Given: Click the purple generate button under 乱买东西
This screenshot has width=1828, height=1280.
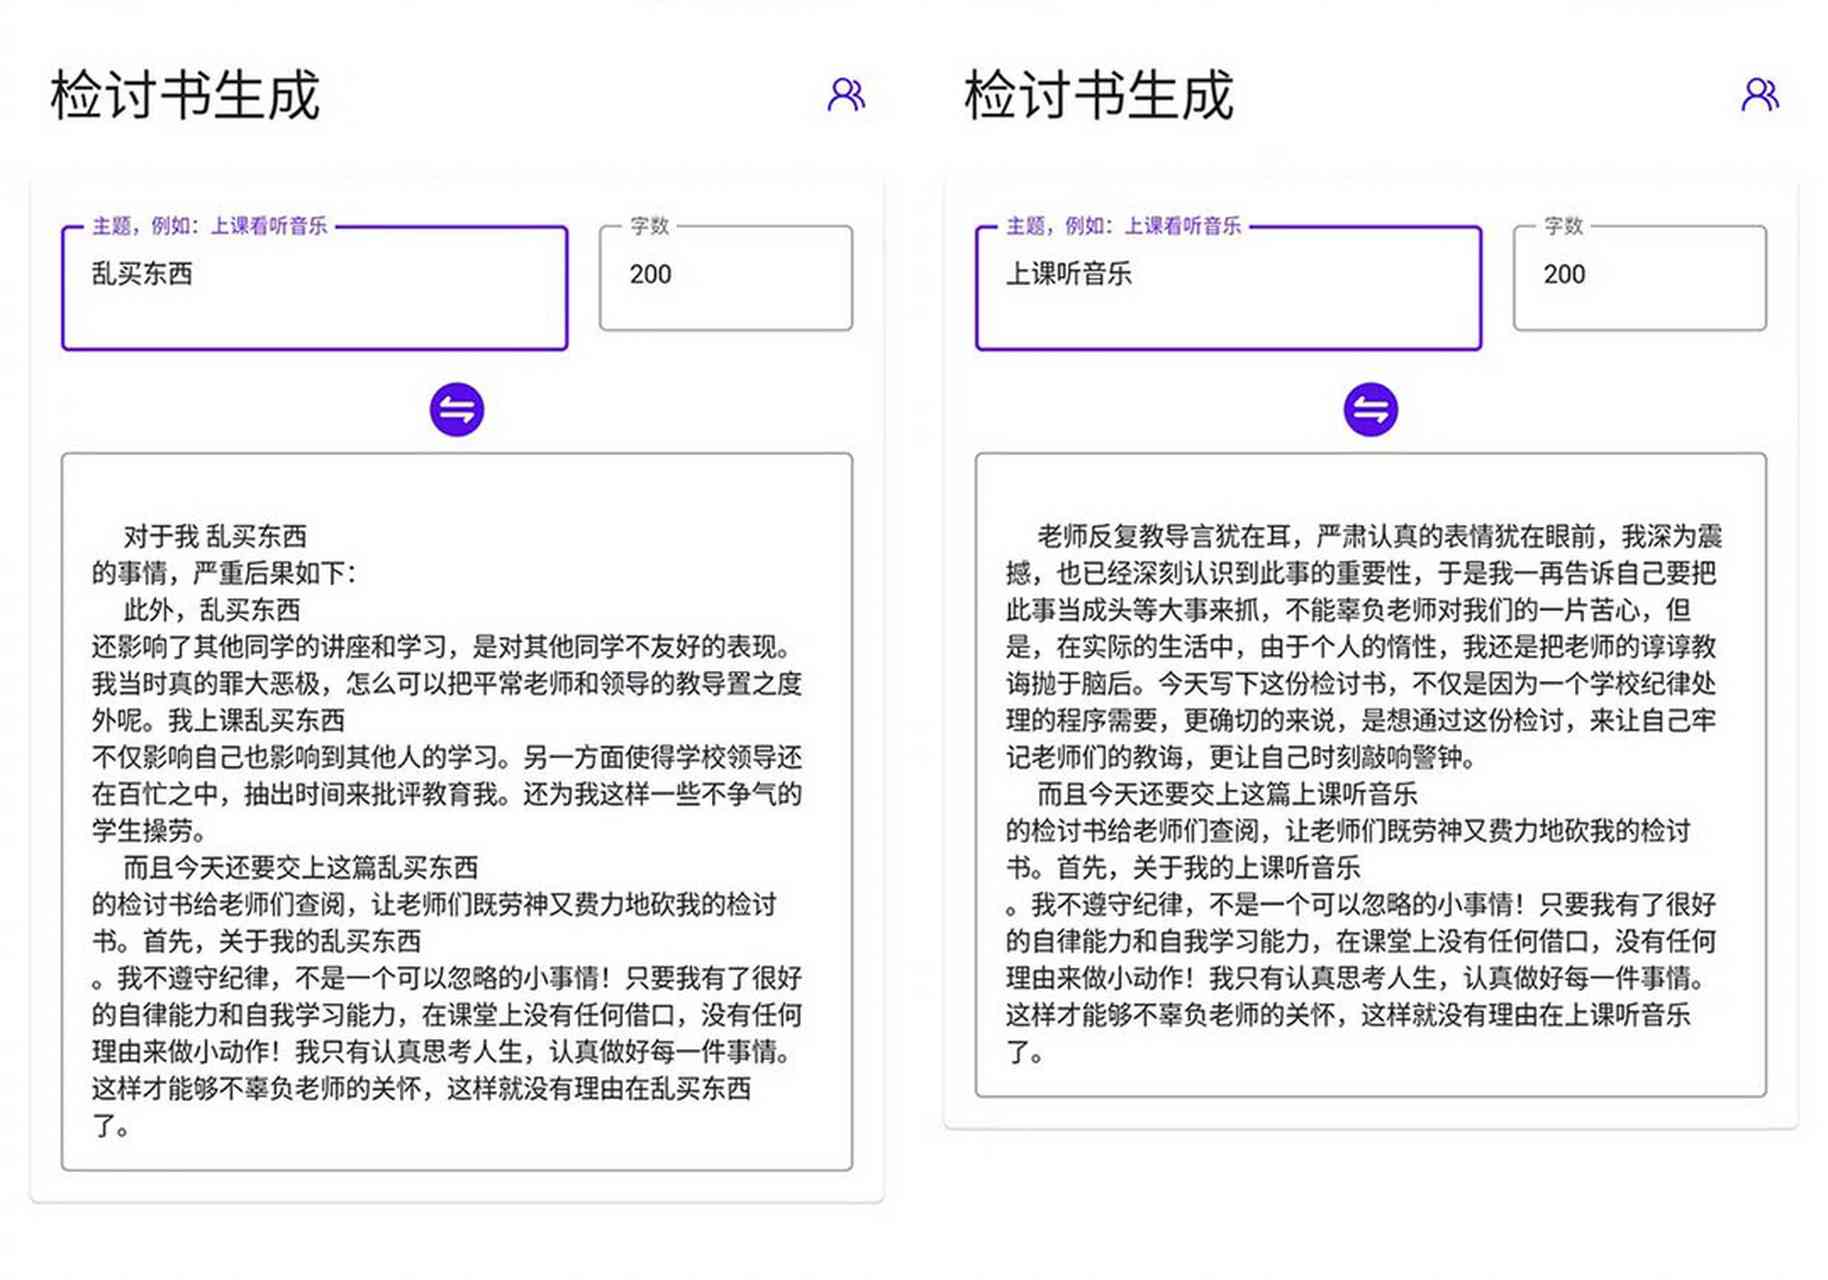Looking at the screenshot, I should pyautogui.click(x=457, y=410).
